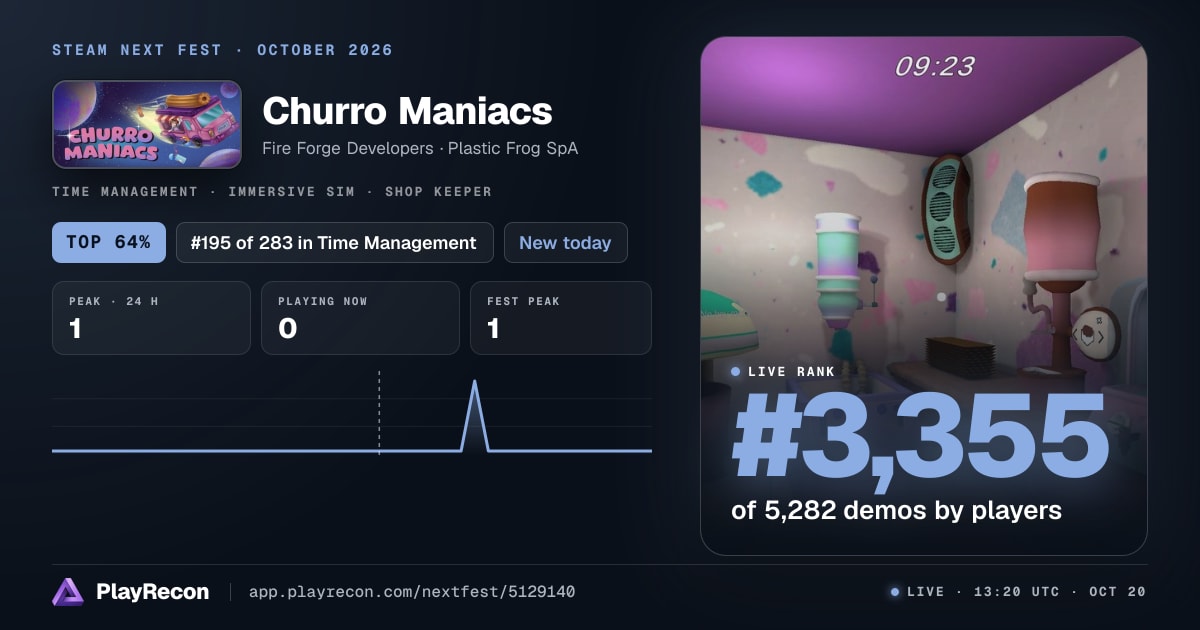Click the OCT 20 date in the footer
1200x630 pixels.
click(x=1117, y=592)
